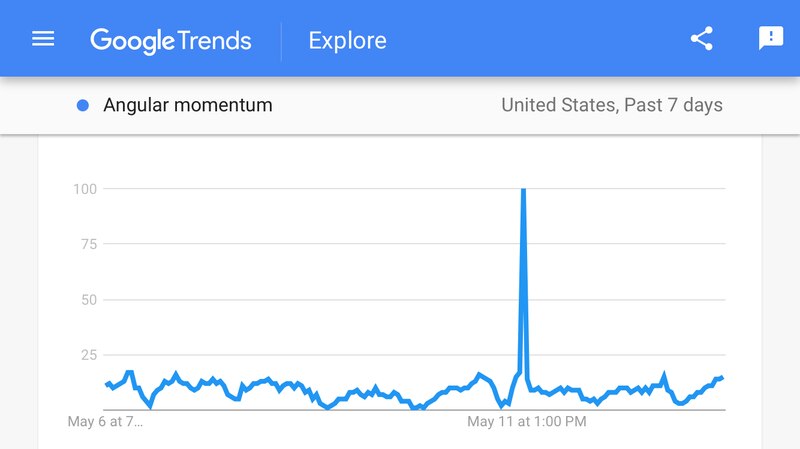The height and width of the screenshot is (449, 800).
Task: Click the spike peak on the chart
Action: [523, 190]
